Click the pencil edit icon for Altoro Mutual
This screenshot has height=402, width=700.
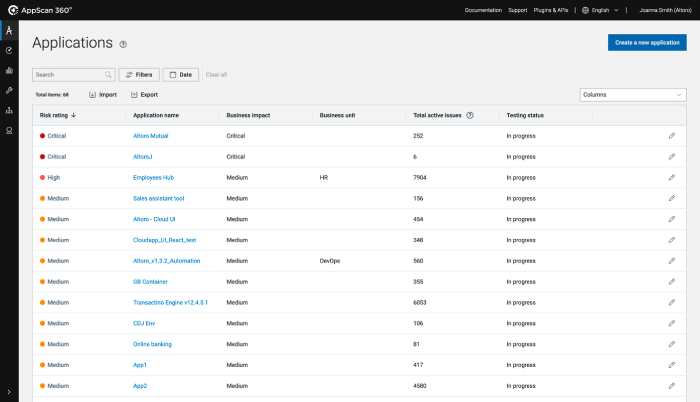(672, 135)
